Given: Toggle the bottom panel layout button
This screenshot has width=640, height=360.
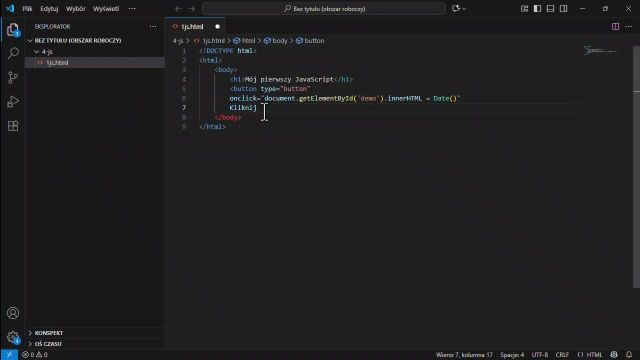Looking at the screenshot, I should (x=551, y=9).
